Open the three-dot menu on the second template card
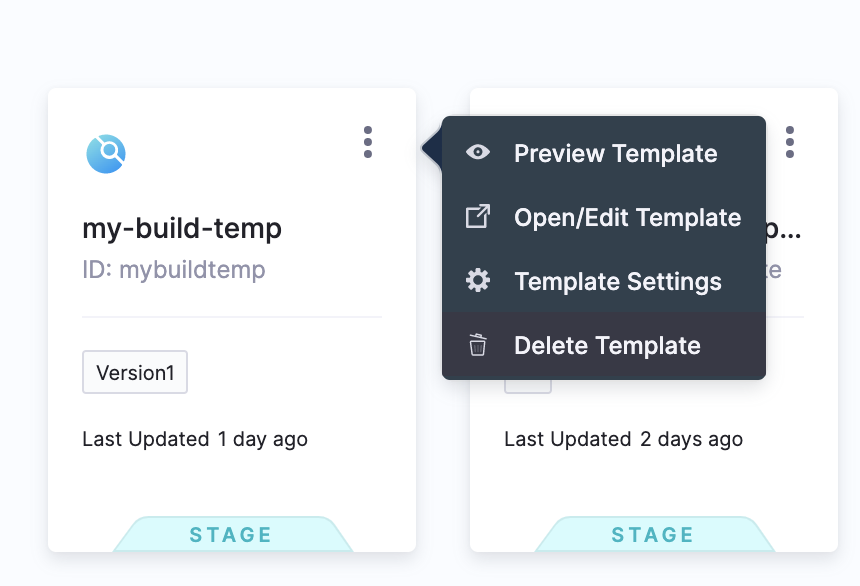The image size is (860, 586). [x=790, y=142]
